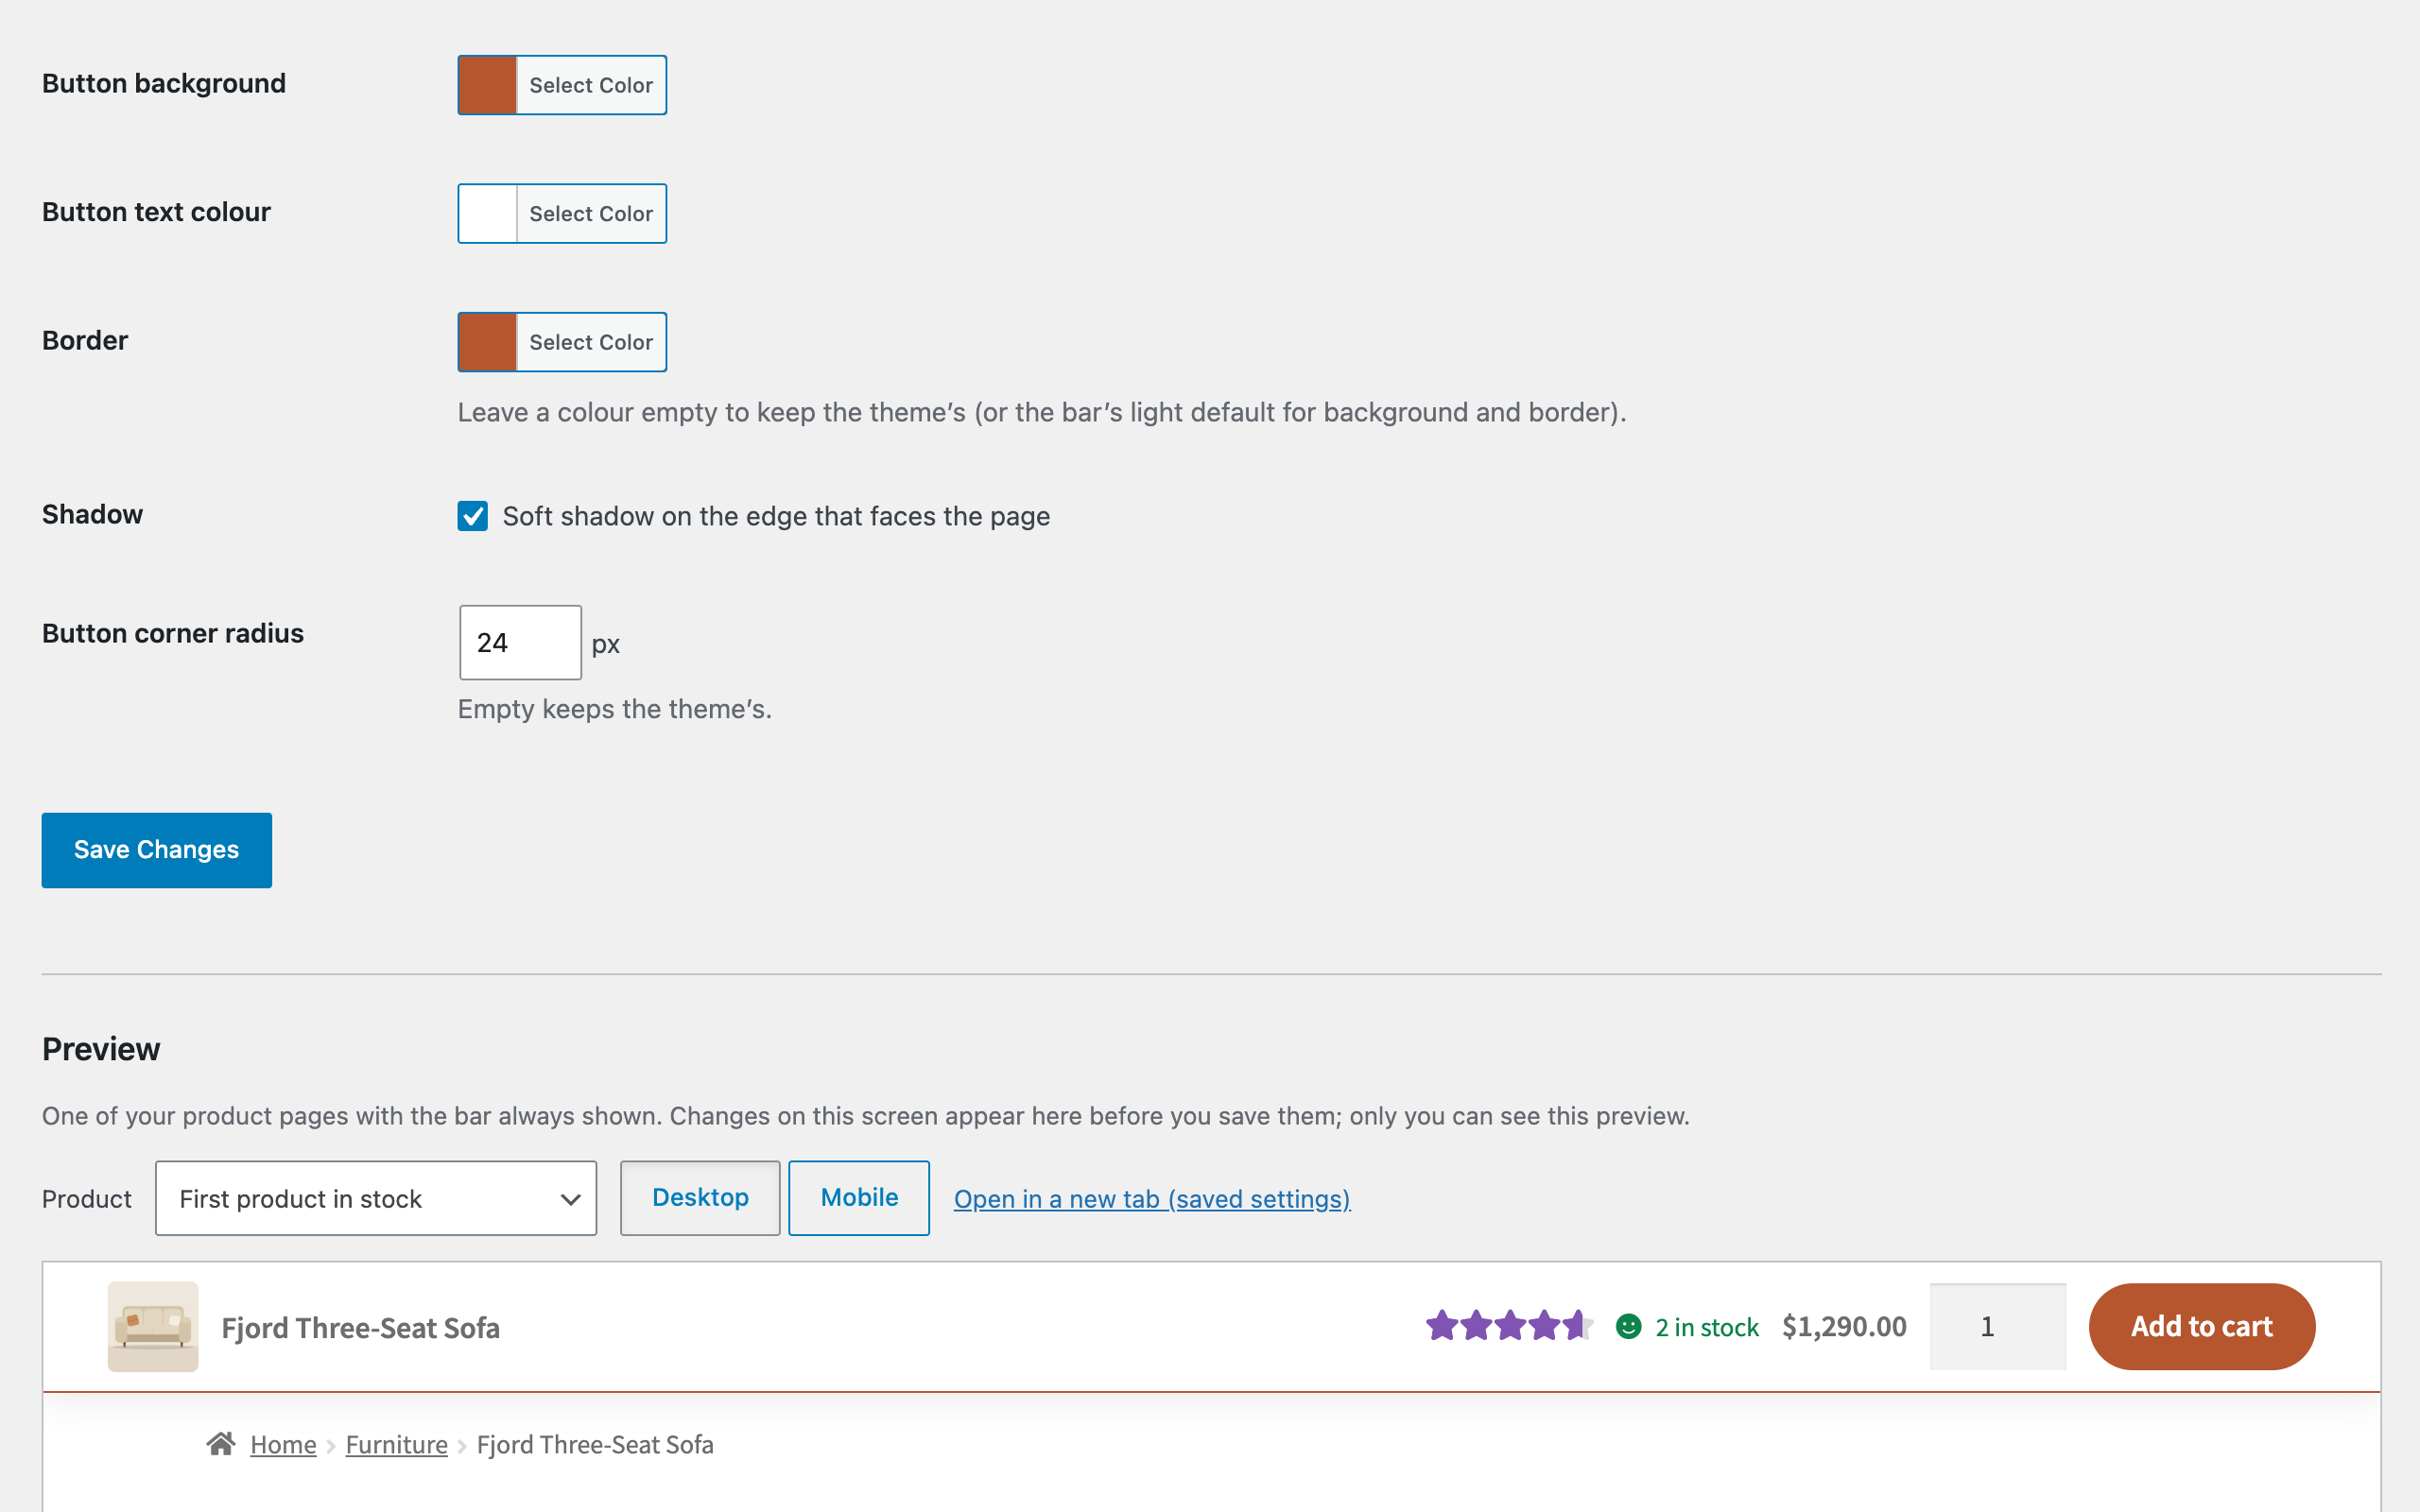Open Select Color for Border
2420x1512 pixels.
[x=591, y=342]
